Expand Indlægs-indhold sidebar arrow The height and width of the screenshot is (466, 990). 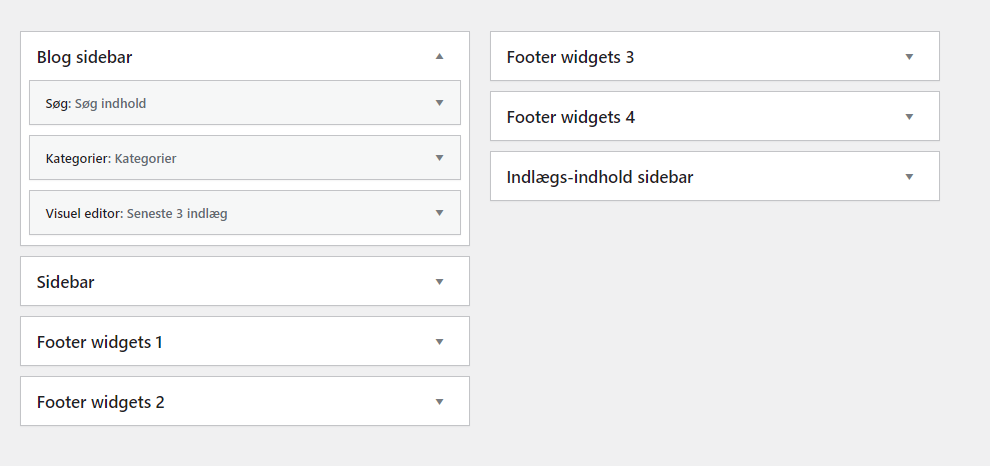click(x=909, y=177)
